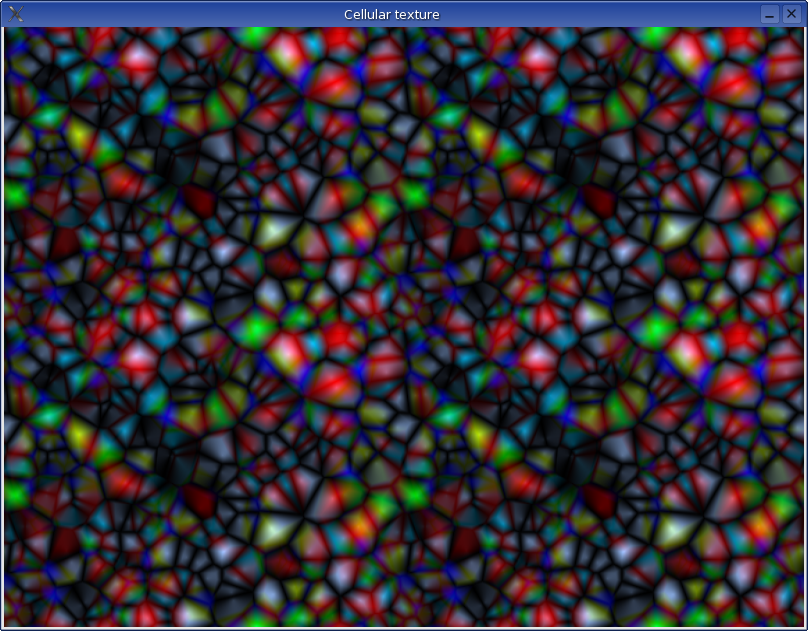The height and width of the screenshot is (631, 808).
Task: Open the X window menu icon
Action: [16, 14]
